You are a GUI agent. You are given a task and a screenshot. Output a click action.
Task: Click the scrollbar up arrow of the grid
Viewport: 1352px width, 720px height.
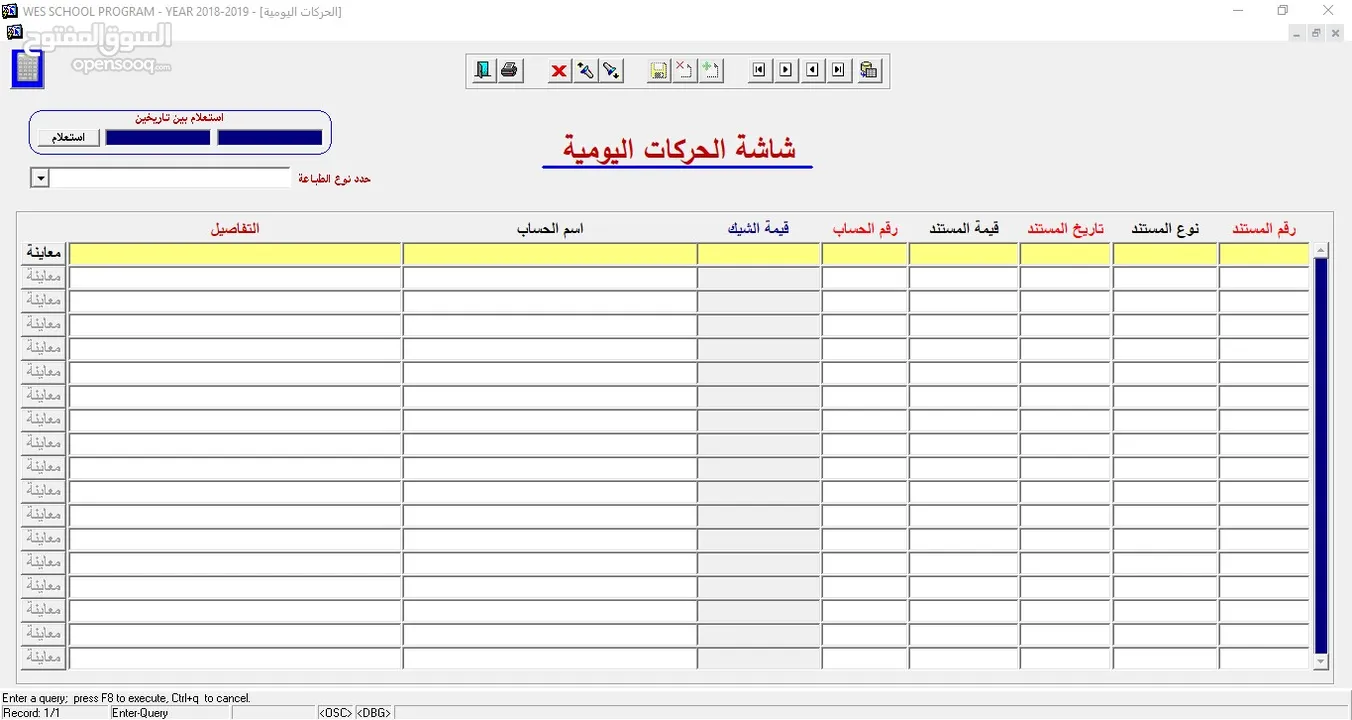[1321, 250]
